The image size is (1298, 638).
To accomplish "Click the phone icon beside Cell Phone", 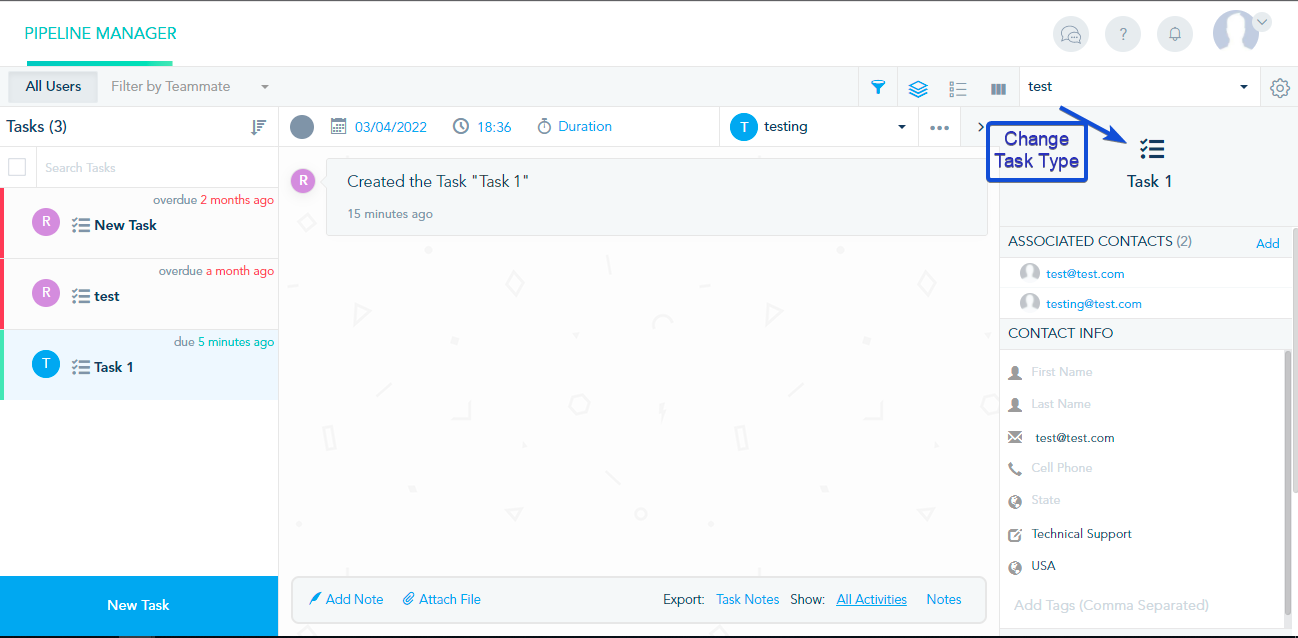I will 1015,468.
